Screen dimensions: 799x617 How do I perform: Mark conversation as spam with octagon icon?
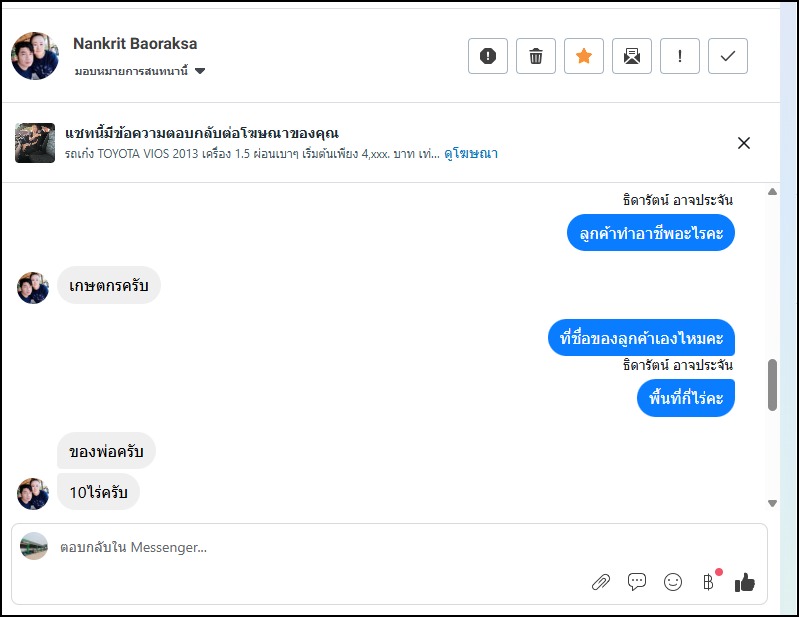(x=488, y=56)
